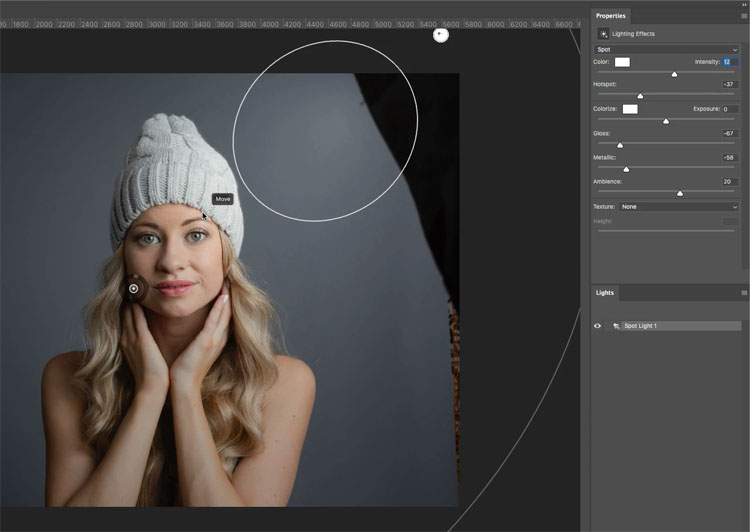Open the Colorize color swatch
The height and width of the screenshot is (532, 750).
tap(629, 109)
